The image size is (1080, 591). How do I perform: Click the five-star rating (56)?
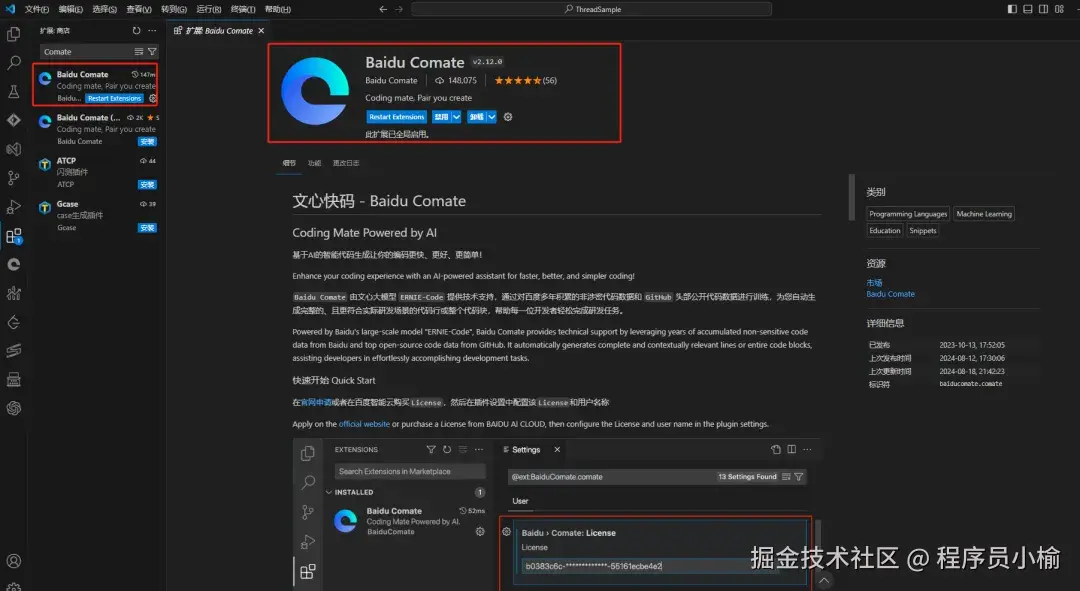[526, 81]
